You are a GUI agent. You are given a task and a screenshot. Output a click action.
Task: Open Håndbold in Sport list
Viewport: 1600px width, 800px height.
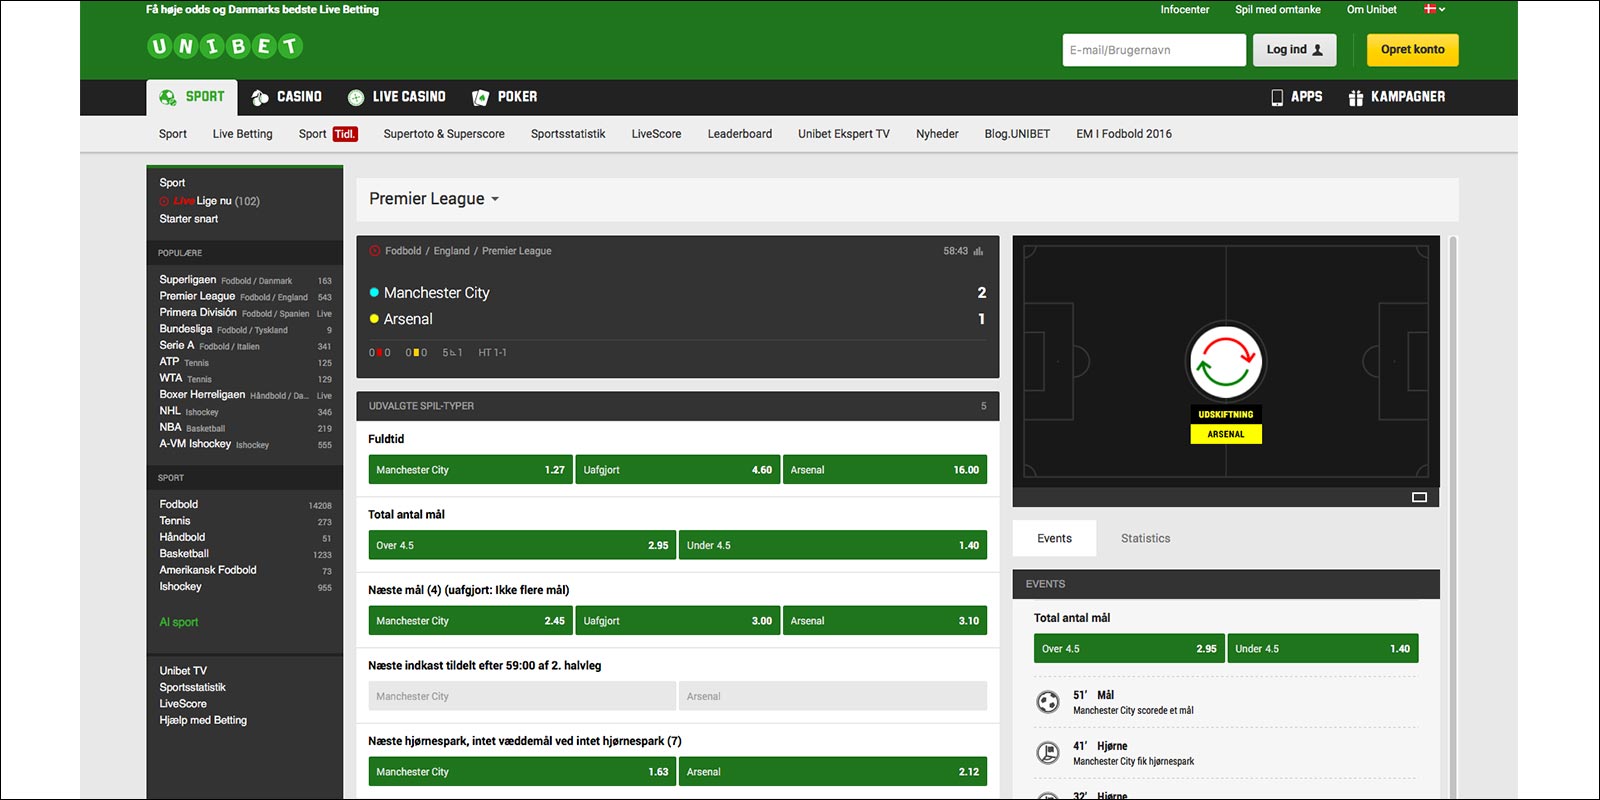click(x=182, y=537)
